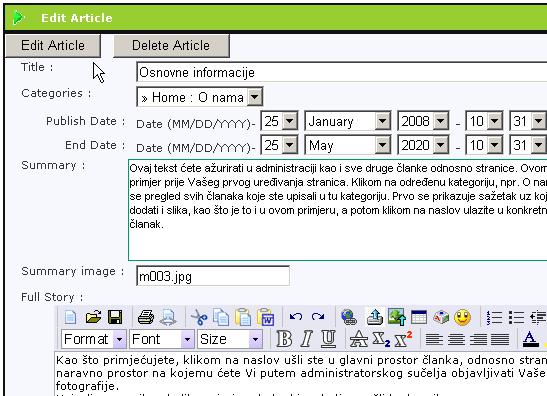Screen dimensions: 547x396
Task: Open the Categories dropdown showing Home : O nama
Action: point(200,97)
